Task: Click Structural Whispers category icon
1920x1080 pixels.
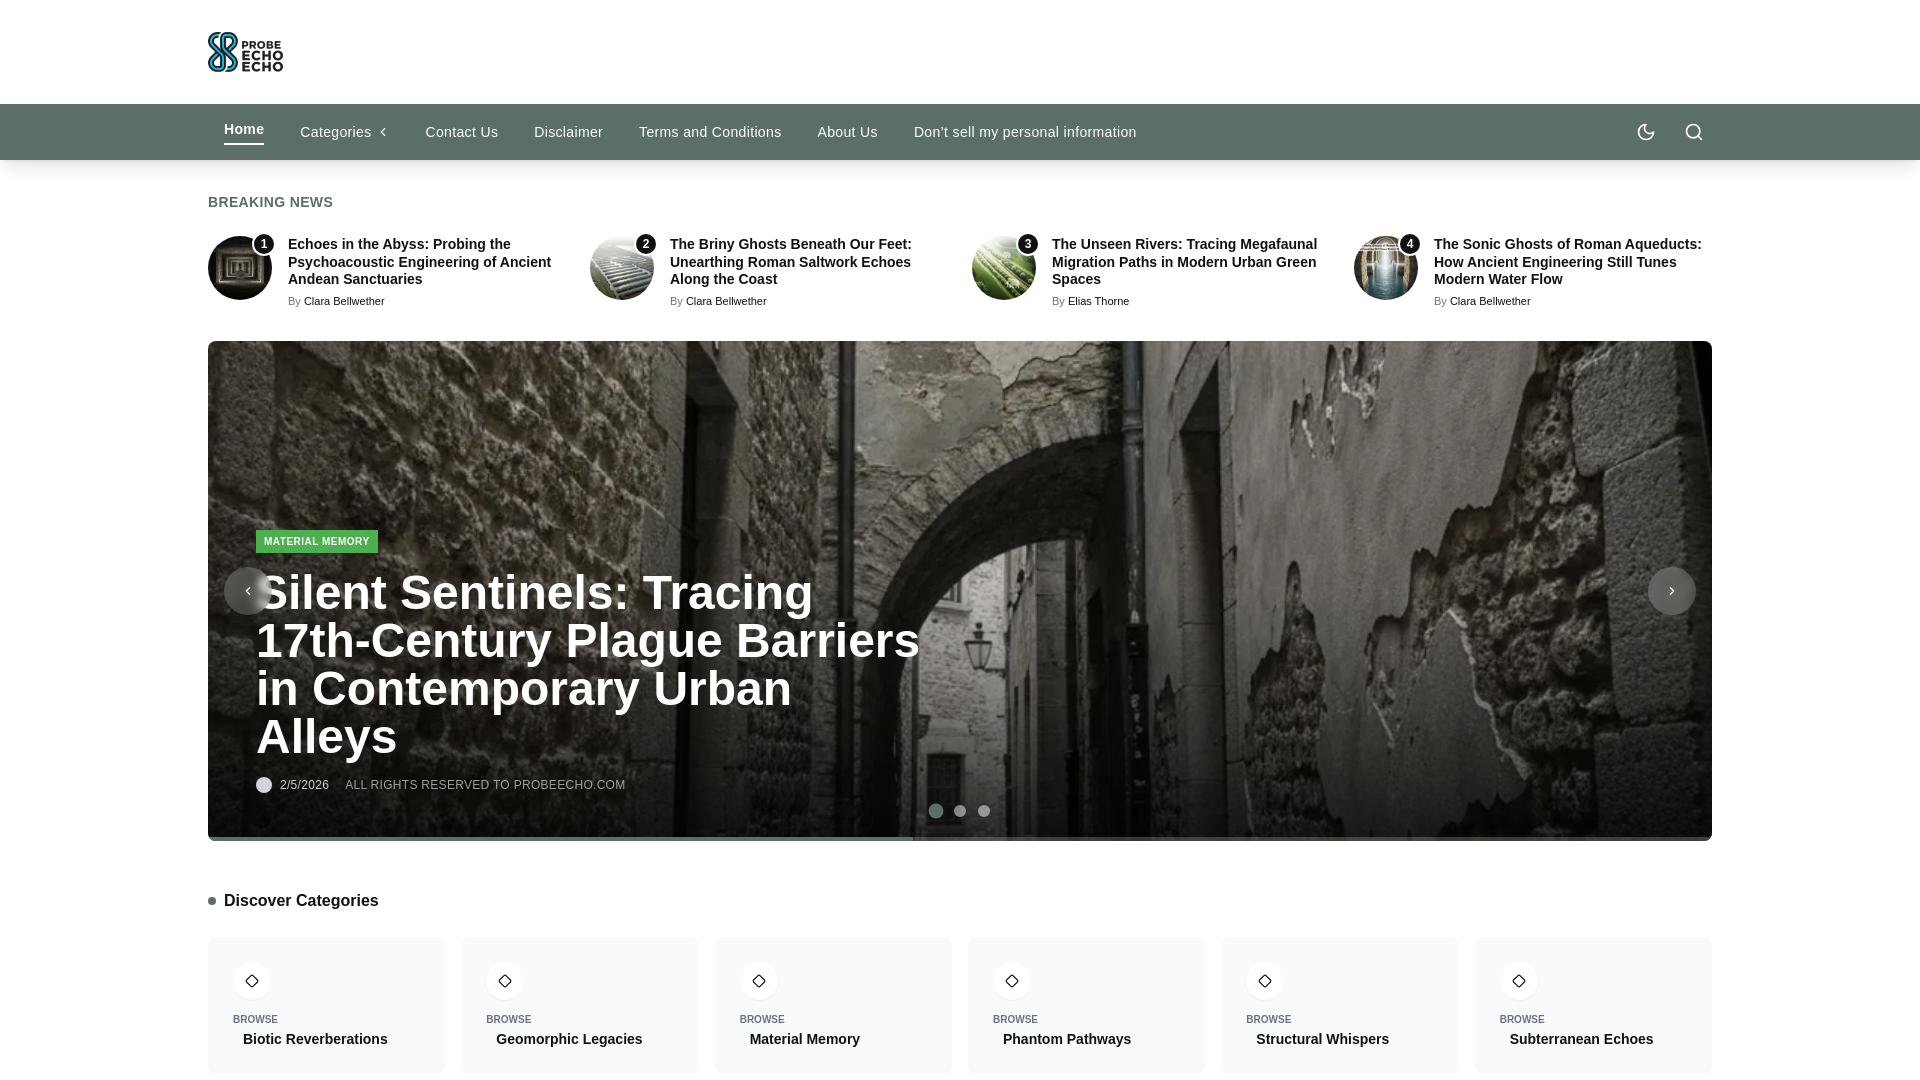Action: [1265, 981]
